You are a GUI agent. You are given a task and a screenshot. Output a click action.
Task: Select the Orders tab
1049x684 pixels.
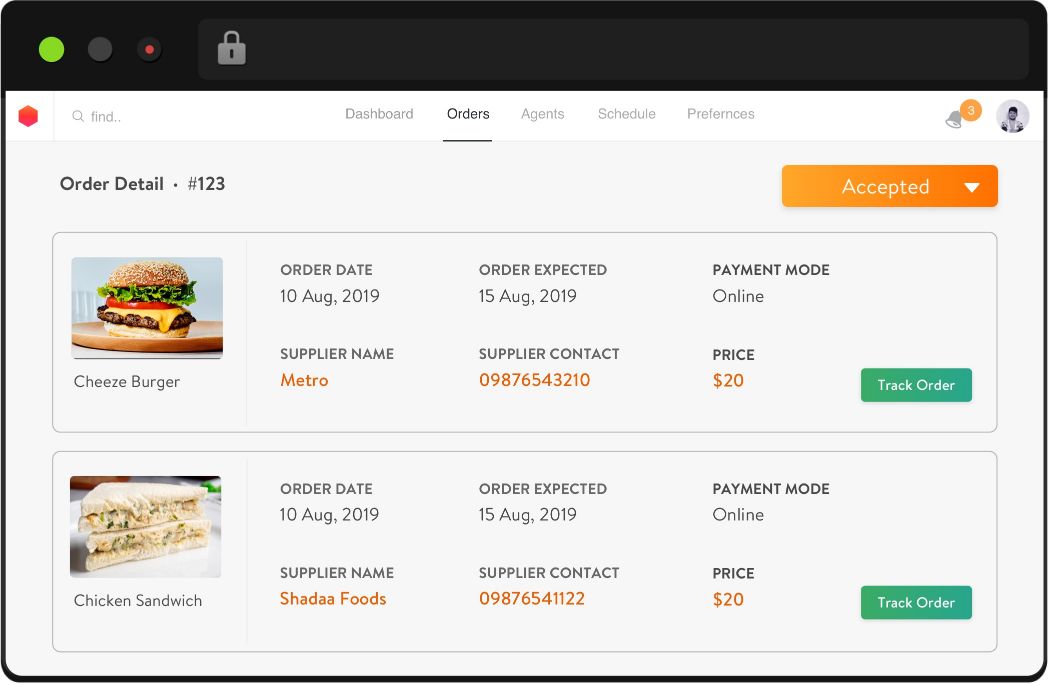(468, 114)
